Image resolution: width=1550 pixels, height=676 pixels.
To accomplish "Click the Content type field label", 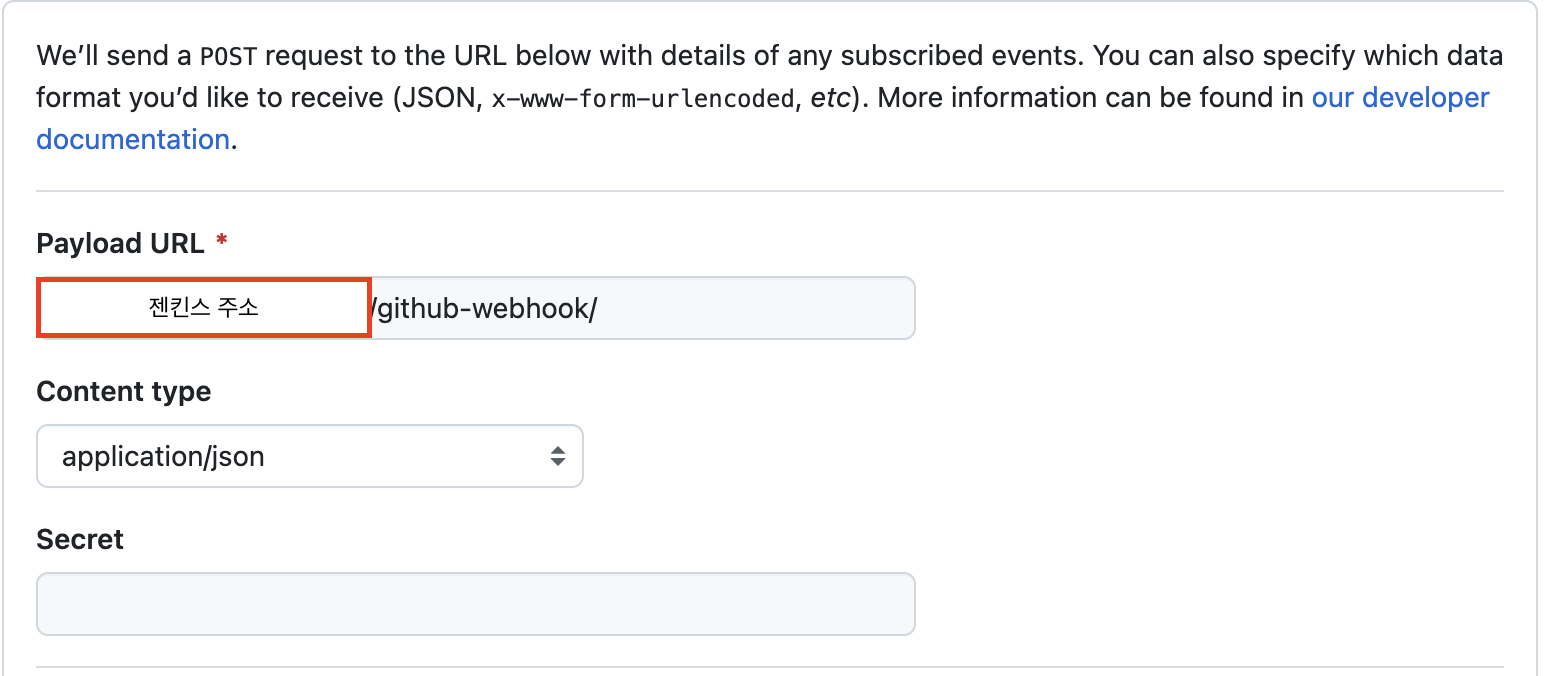I will tap(124, 391).
